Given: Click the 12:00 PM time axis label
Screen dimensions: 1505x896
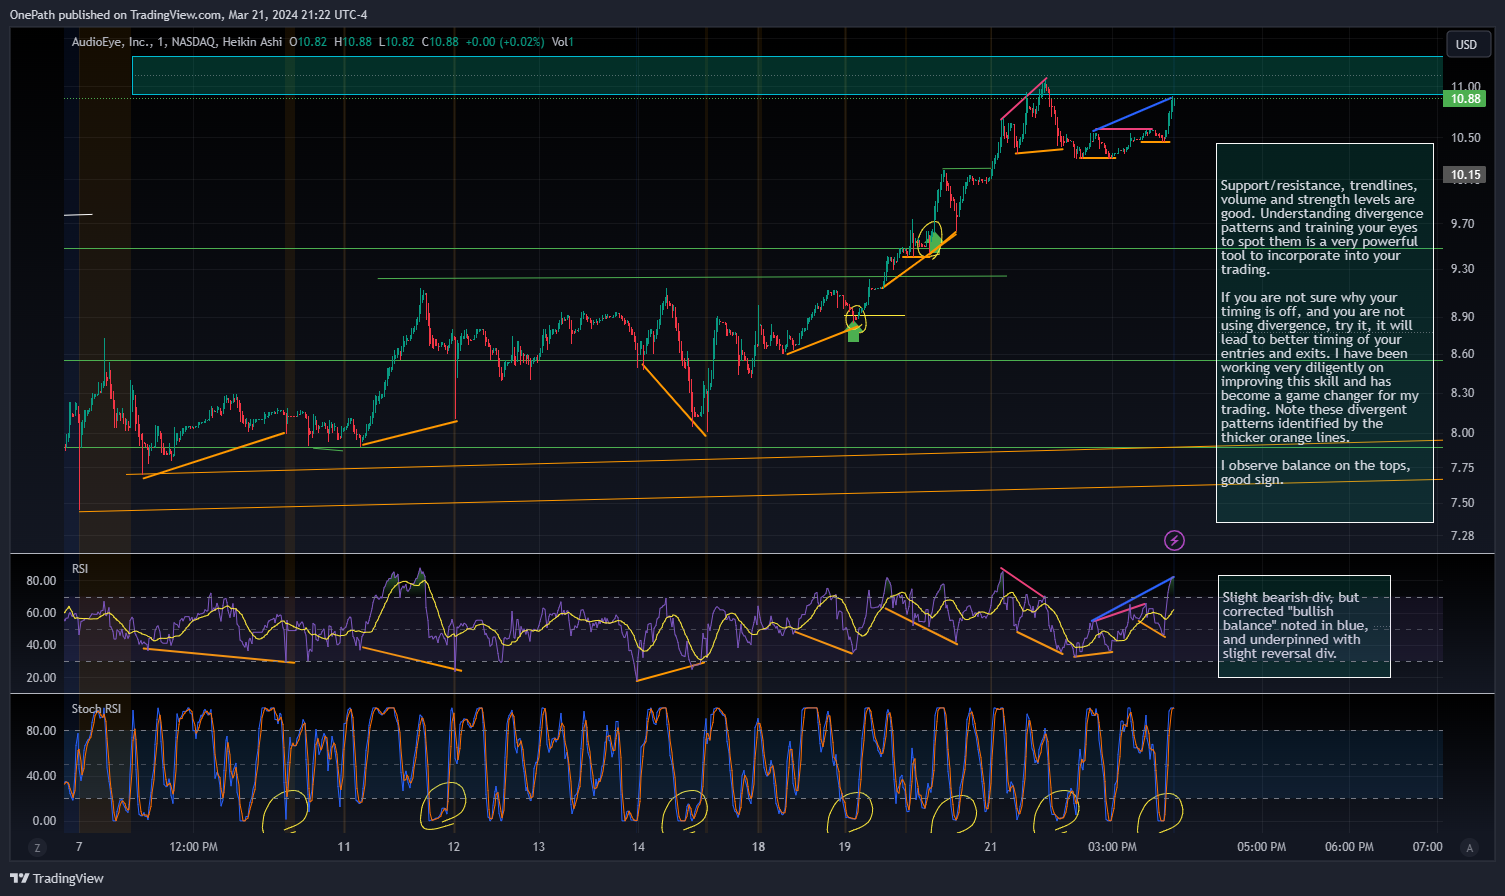Looking at the screenshot, I should click(194, 847).
